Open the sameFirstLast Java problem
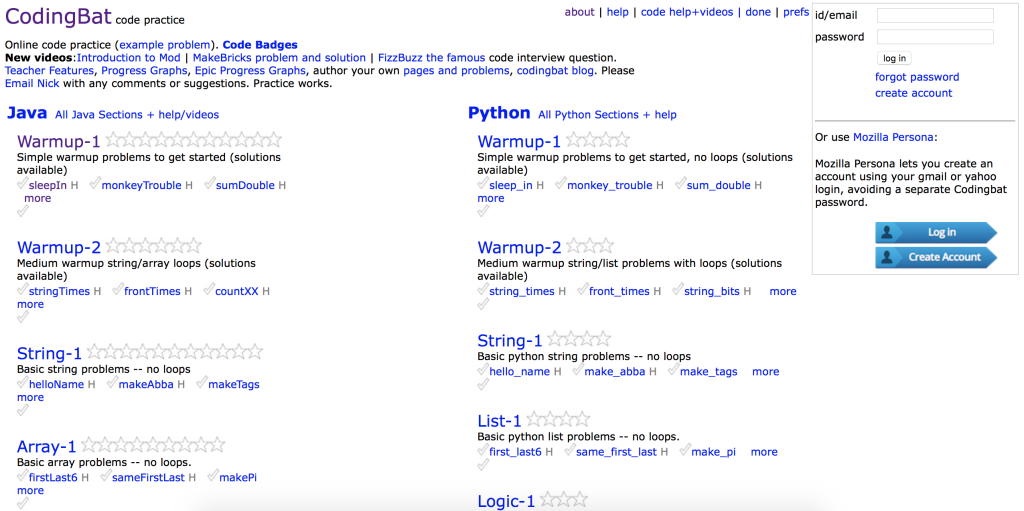This screenshot has height=511, width=1024. [x=148, y=477]
